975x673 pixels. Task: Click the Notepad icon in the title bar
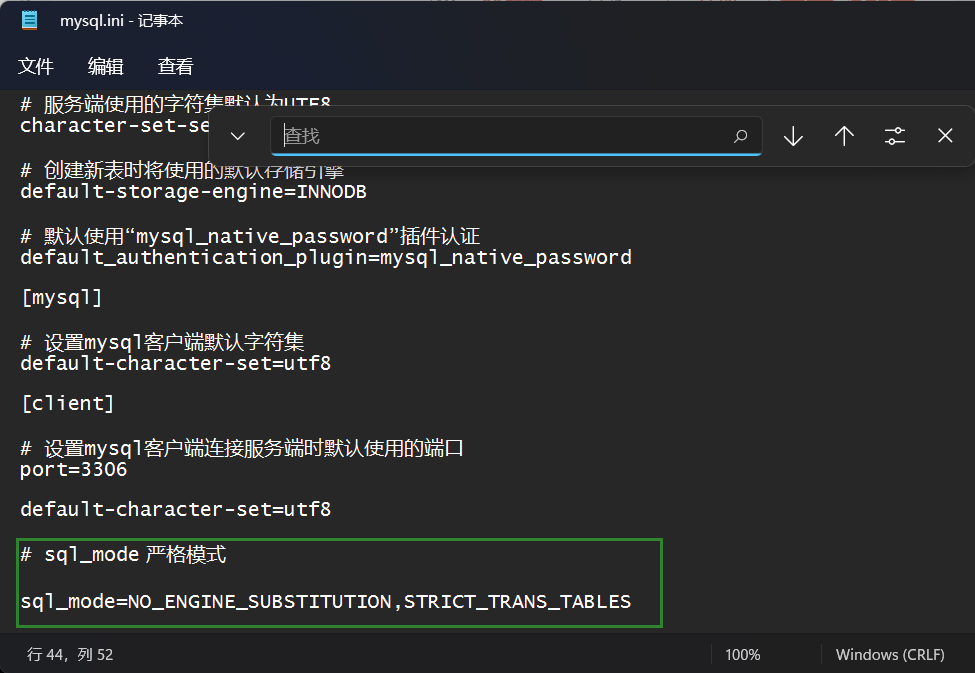[29, 19]
